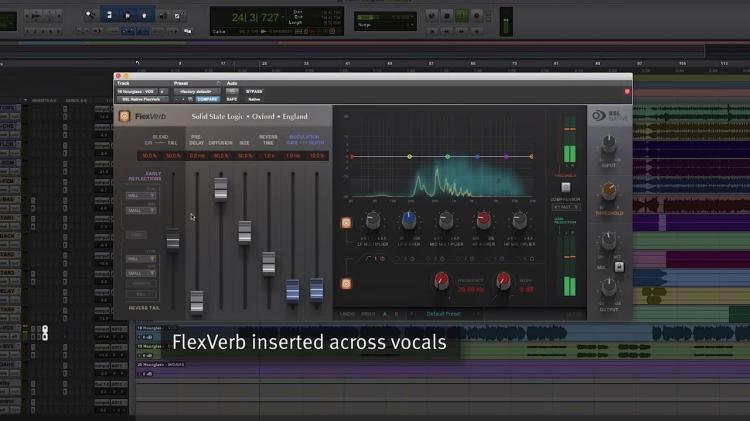This screenshot has width=750, height=421.
Task: Select the B preset slot
Action: [x=397, y=314]
